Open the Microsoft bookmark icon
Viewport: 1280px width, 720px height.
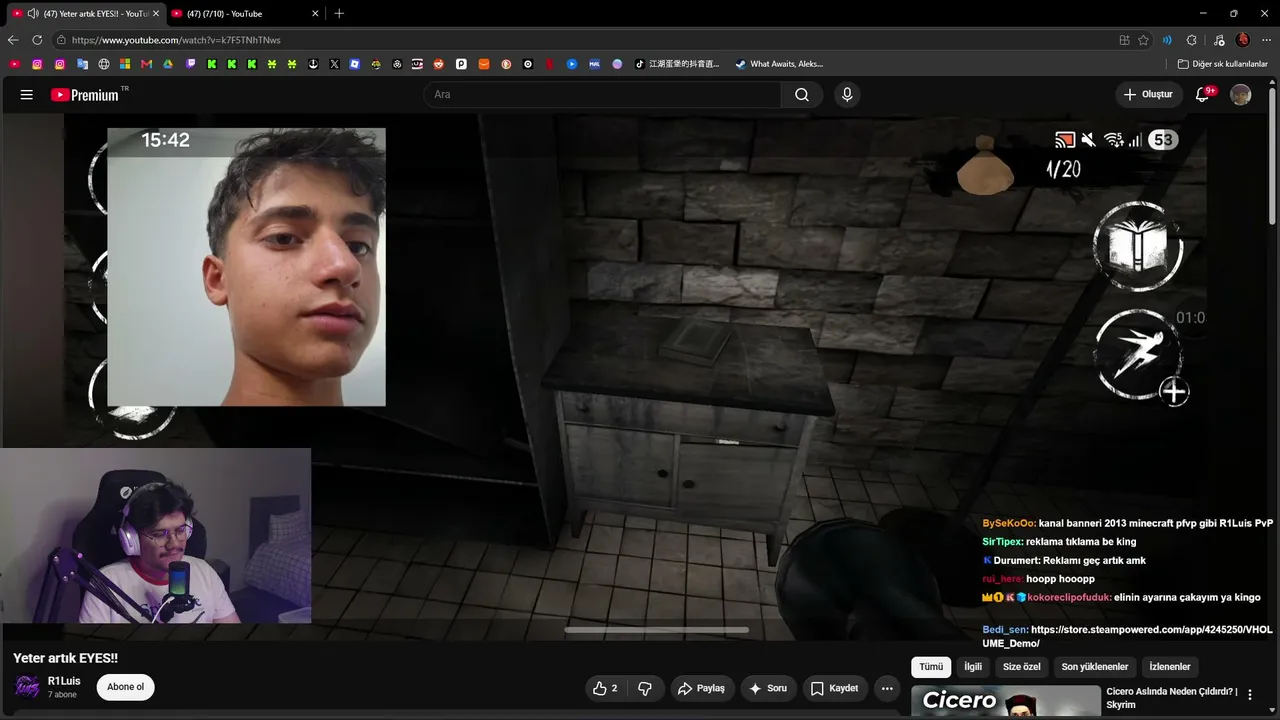tap(125, 64)
